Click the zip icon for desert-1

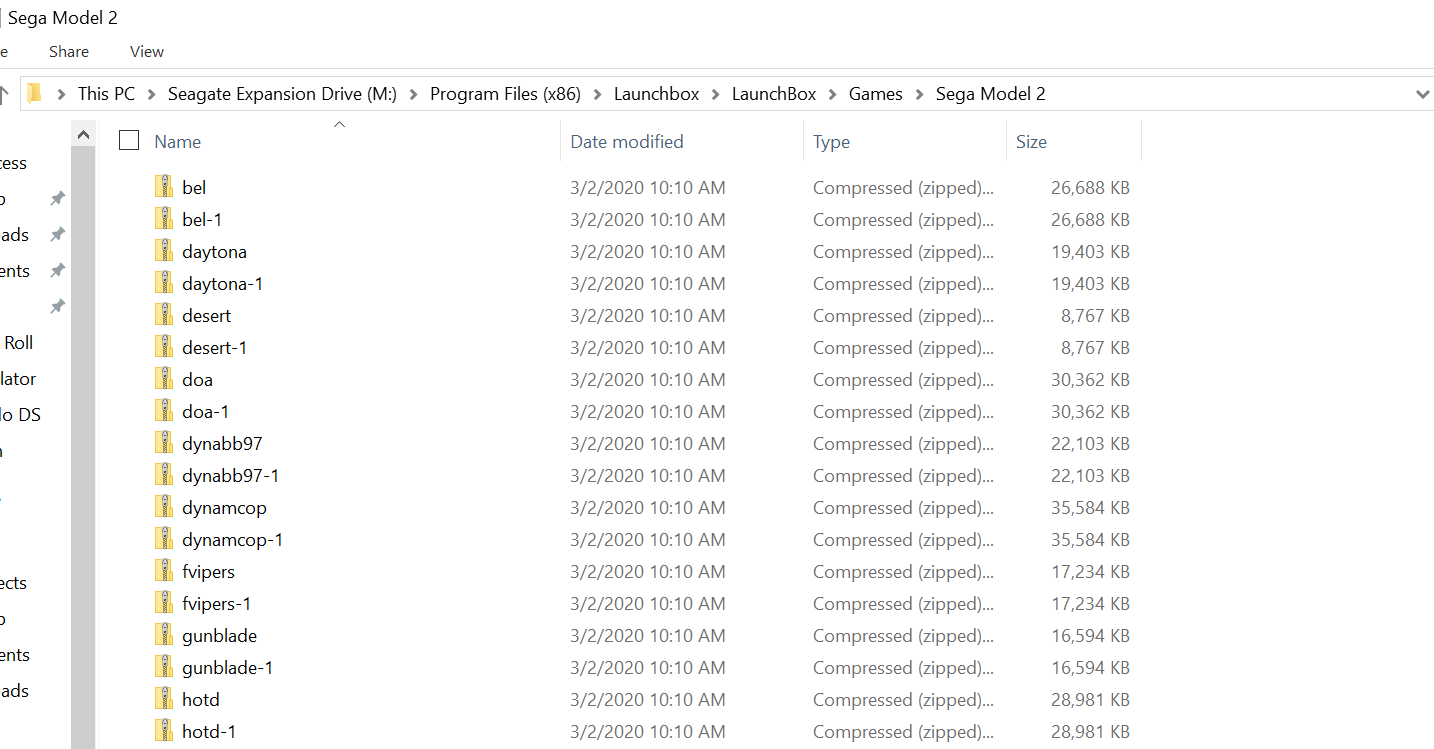tap(164, 347)
